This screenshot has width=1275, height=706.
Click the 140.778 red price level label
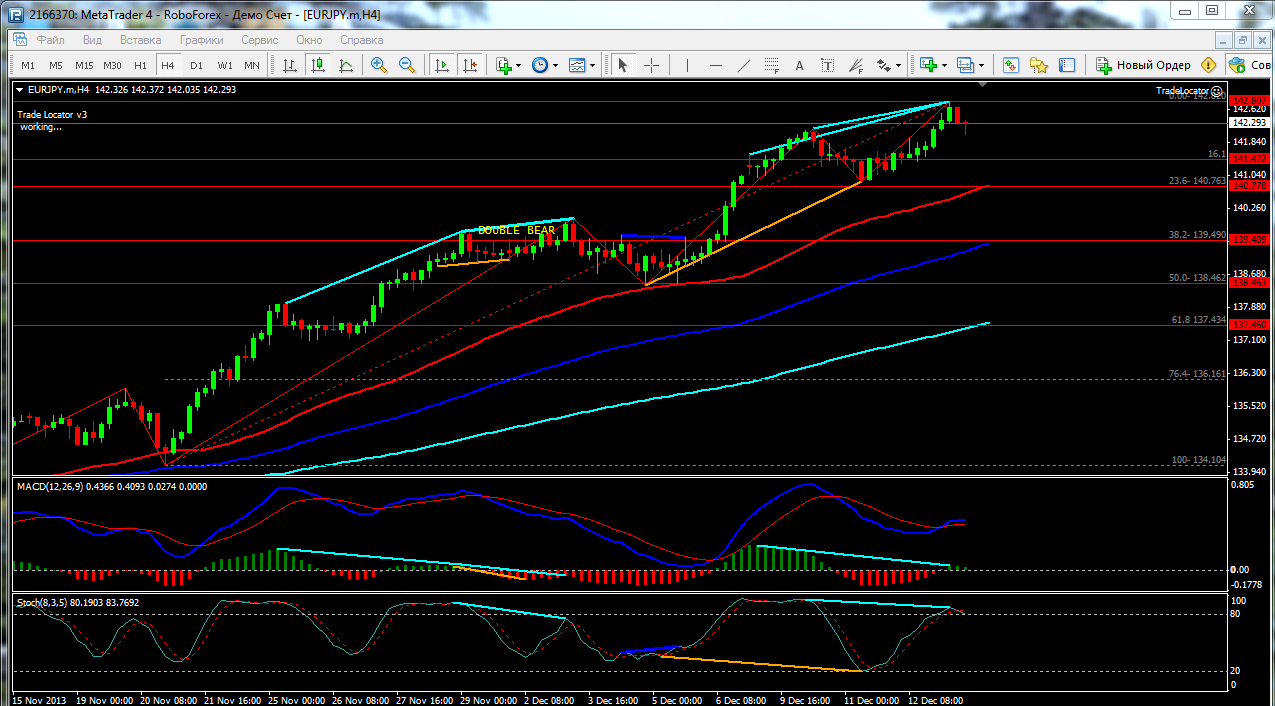(x=1250, y=186)
